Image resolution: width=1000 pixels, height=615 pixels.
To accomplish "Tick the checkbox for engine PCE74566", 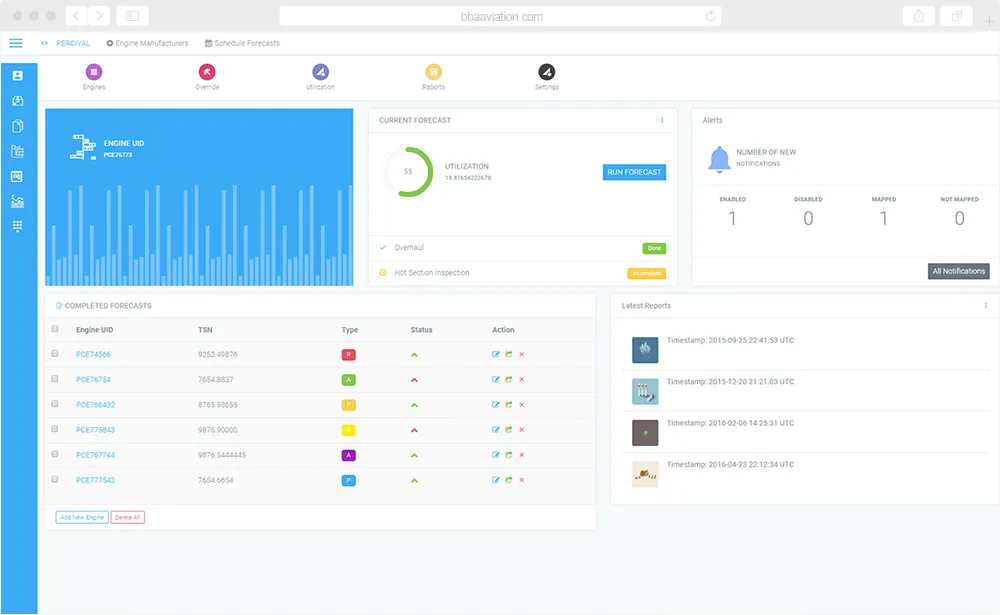I will click(55, 353).
